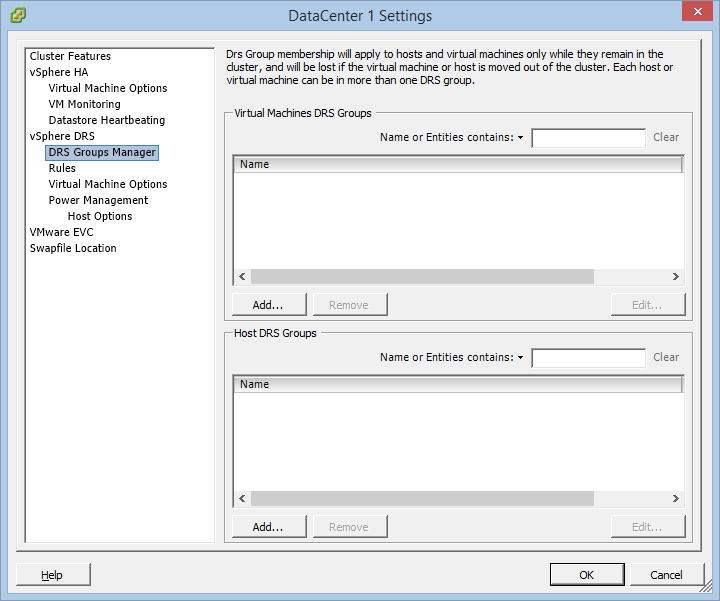Open filter dropdown in Host DRS Groups

pyautogui.click(x=520, y=357)
